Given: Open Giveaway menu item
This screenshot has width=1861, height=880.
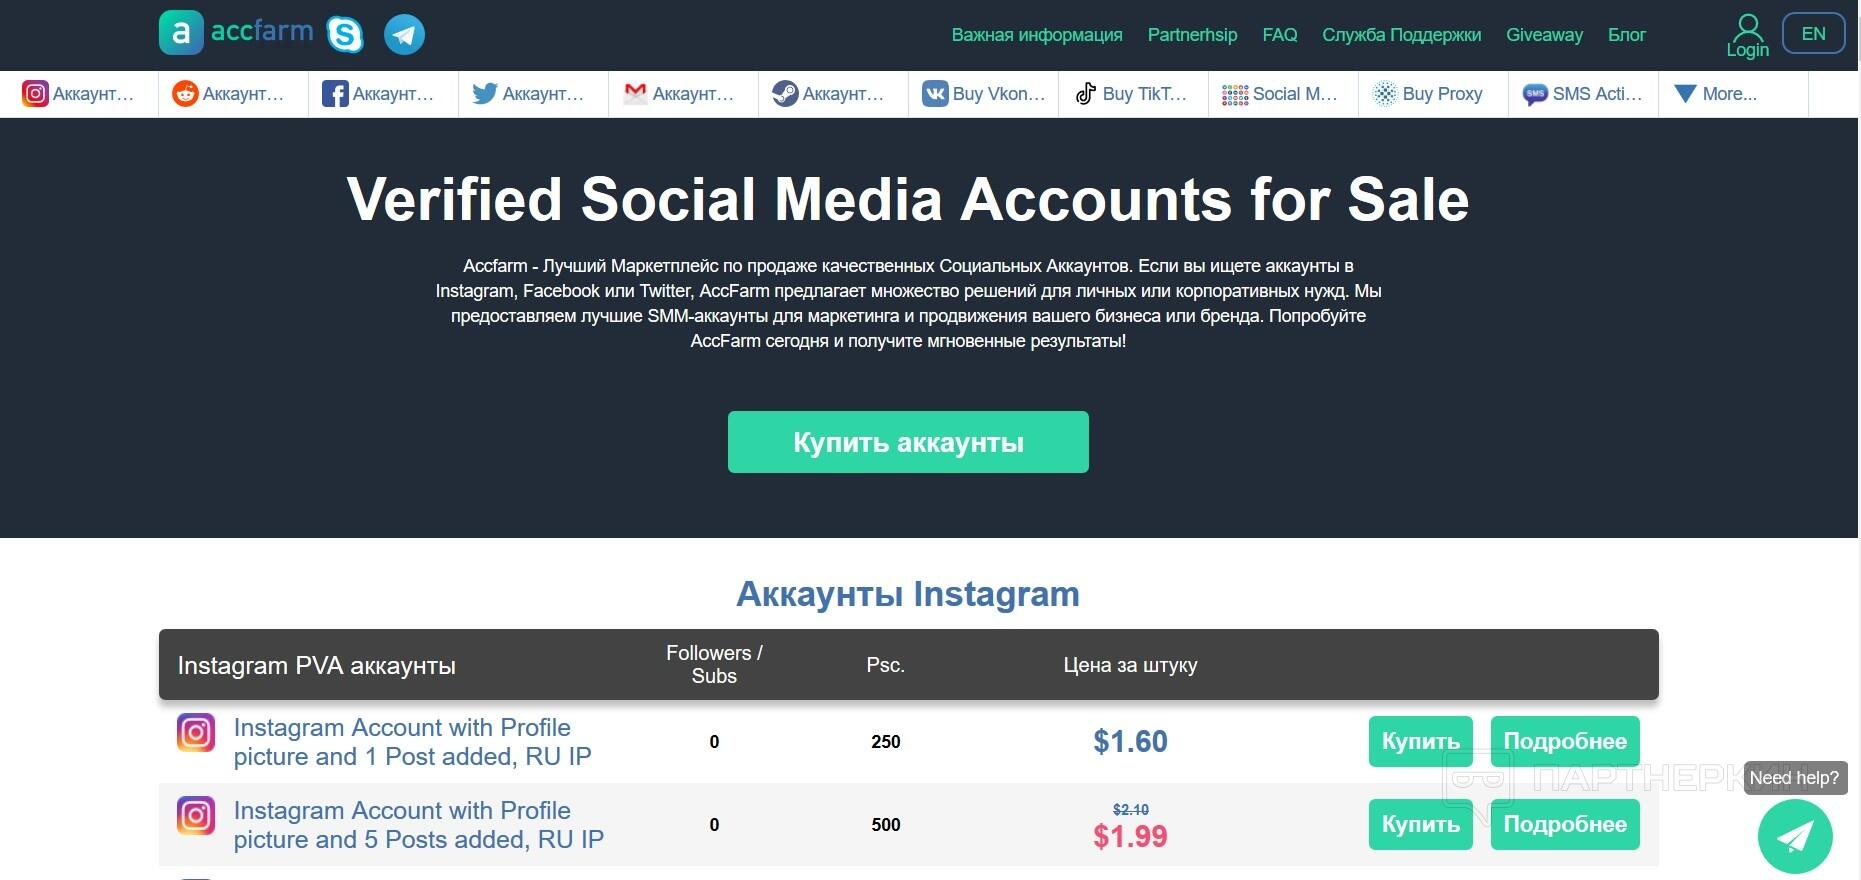Looking at the screenshot, I should pyautogui.click(x=1544, y=35).
